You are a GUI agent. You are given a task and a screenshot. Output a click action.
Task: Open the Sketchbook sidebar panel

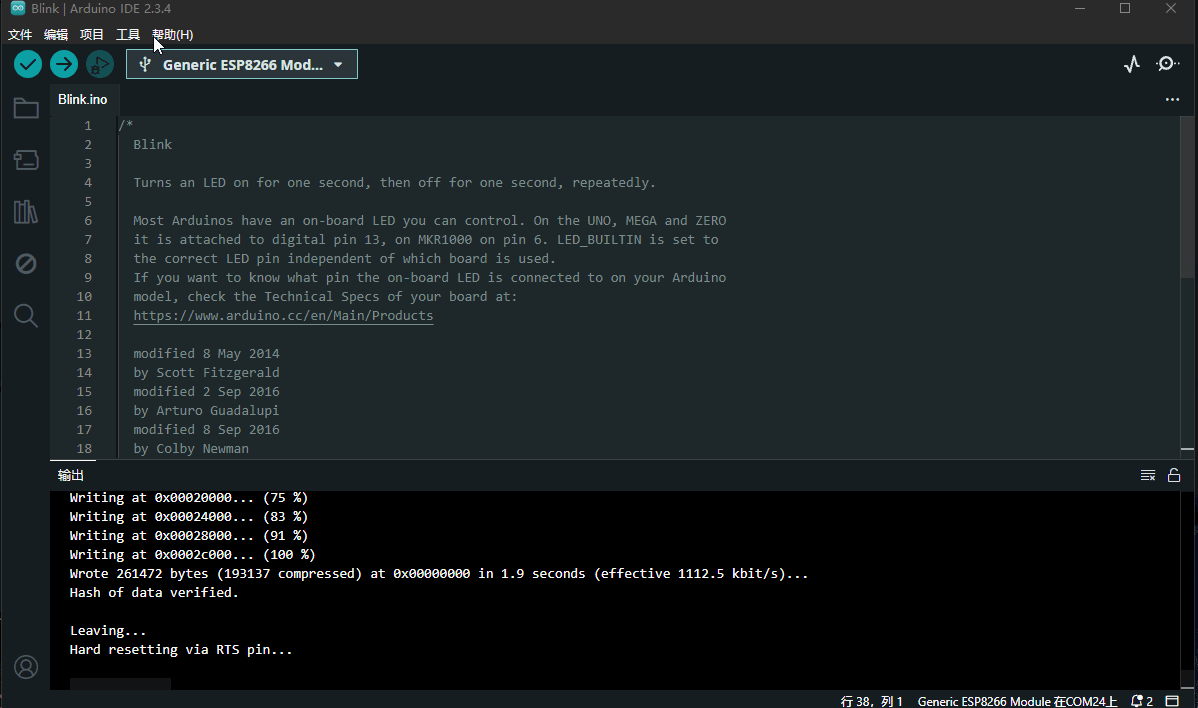coord(26,107)
